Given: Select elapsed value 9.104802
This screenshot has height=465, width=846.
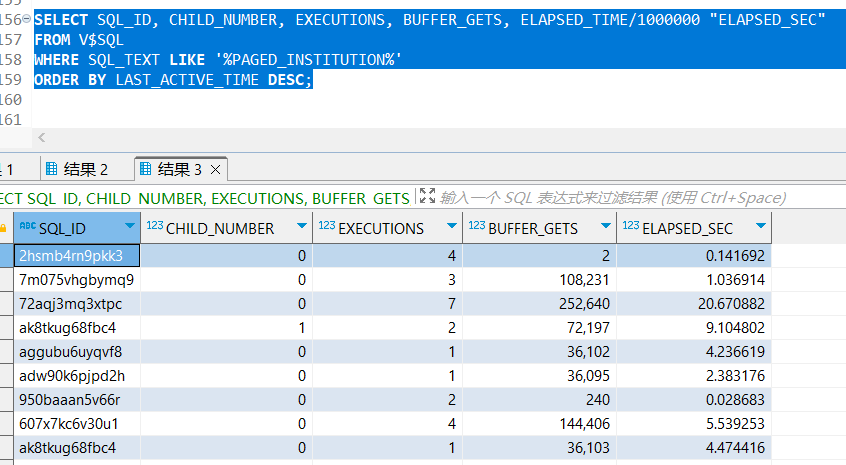Looking at the screenshot, I should (694, 327).
